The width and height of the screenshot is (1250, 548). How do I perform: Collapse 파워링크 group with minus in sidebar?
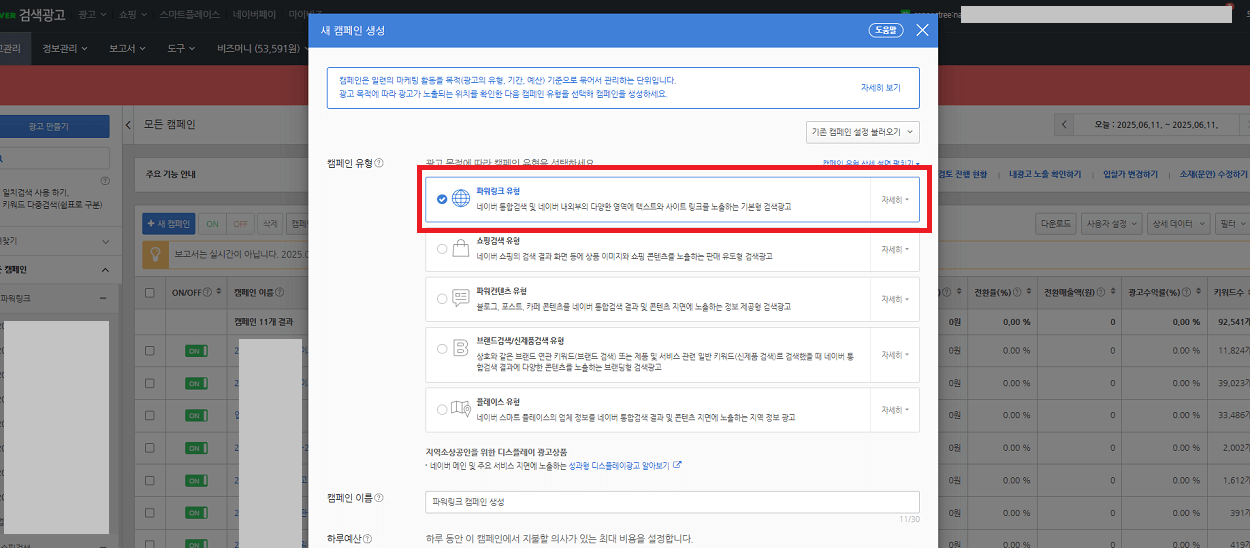pos(102,298)
